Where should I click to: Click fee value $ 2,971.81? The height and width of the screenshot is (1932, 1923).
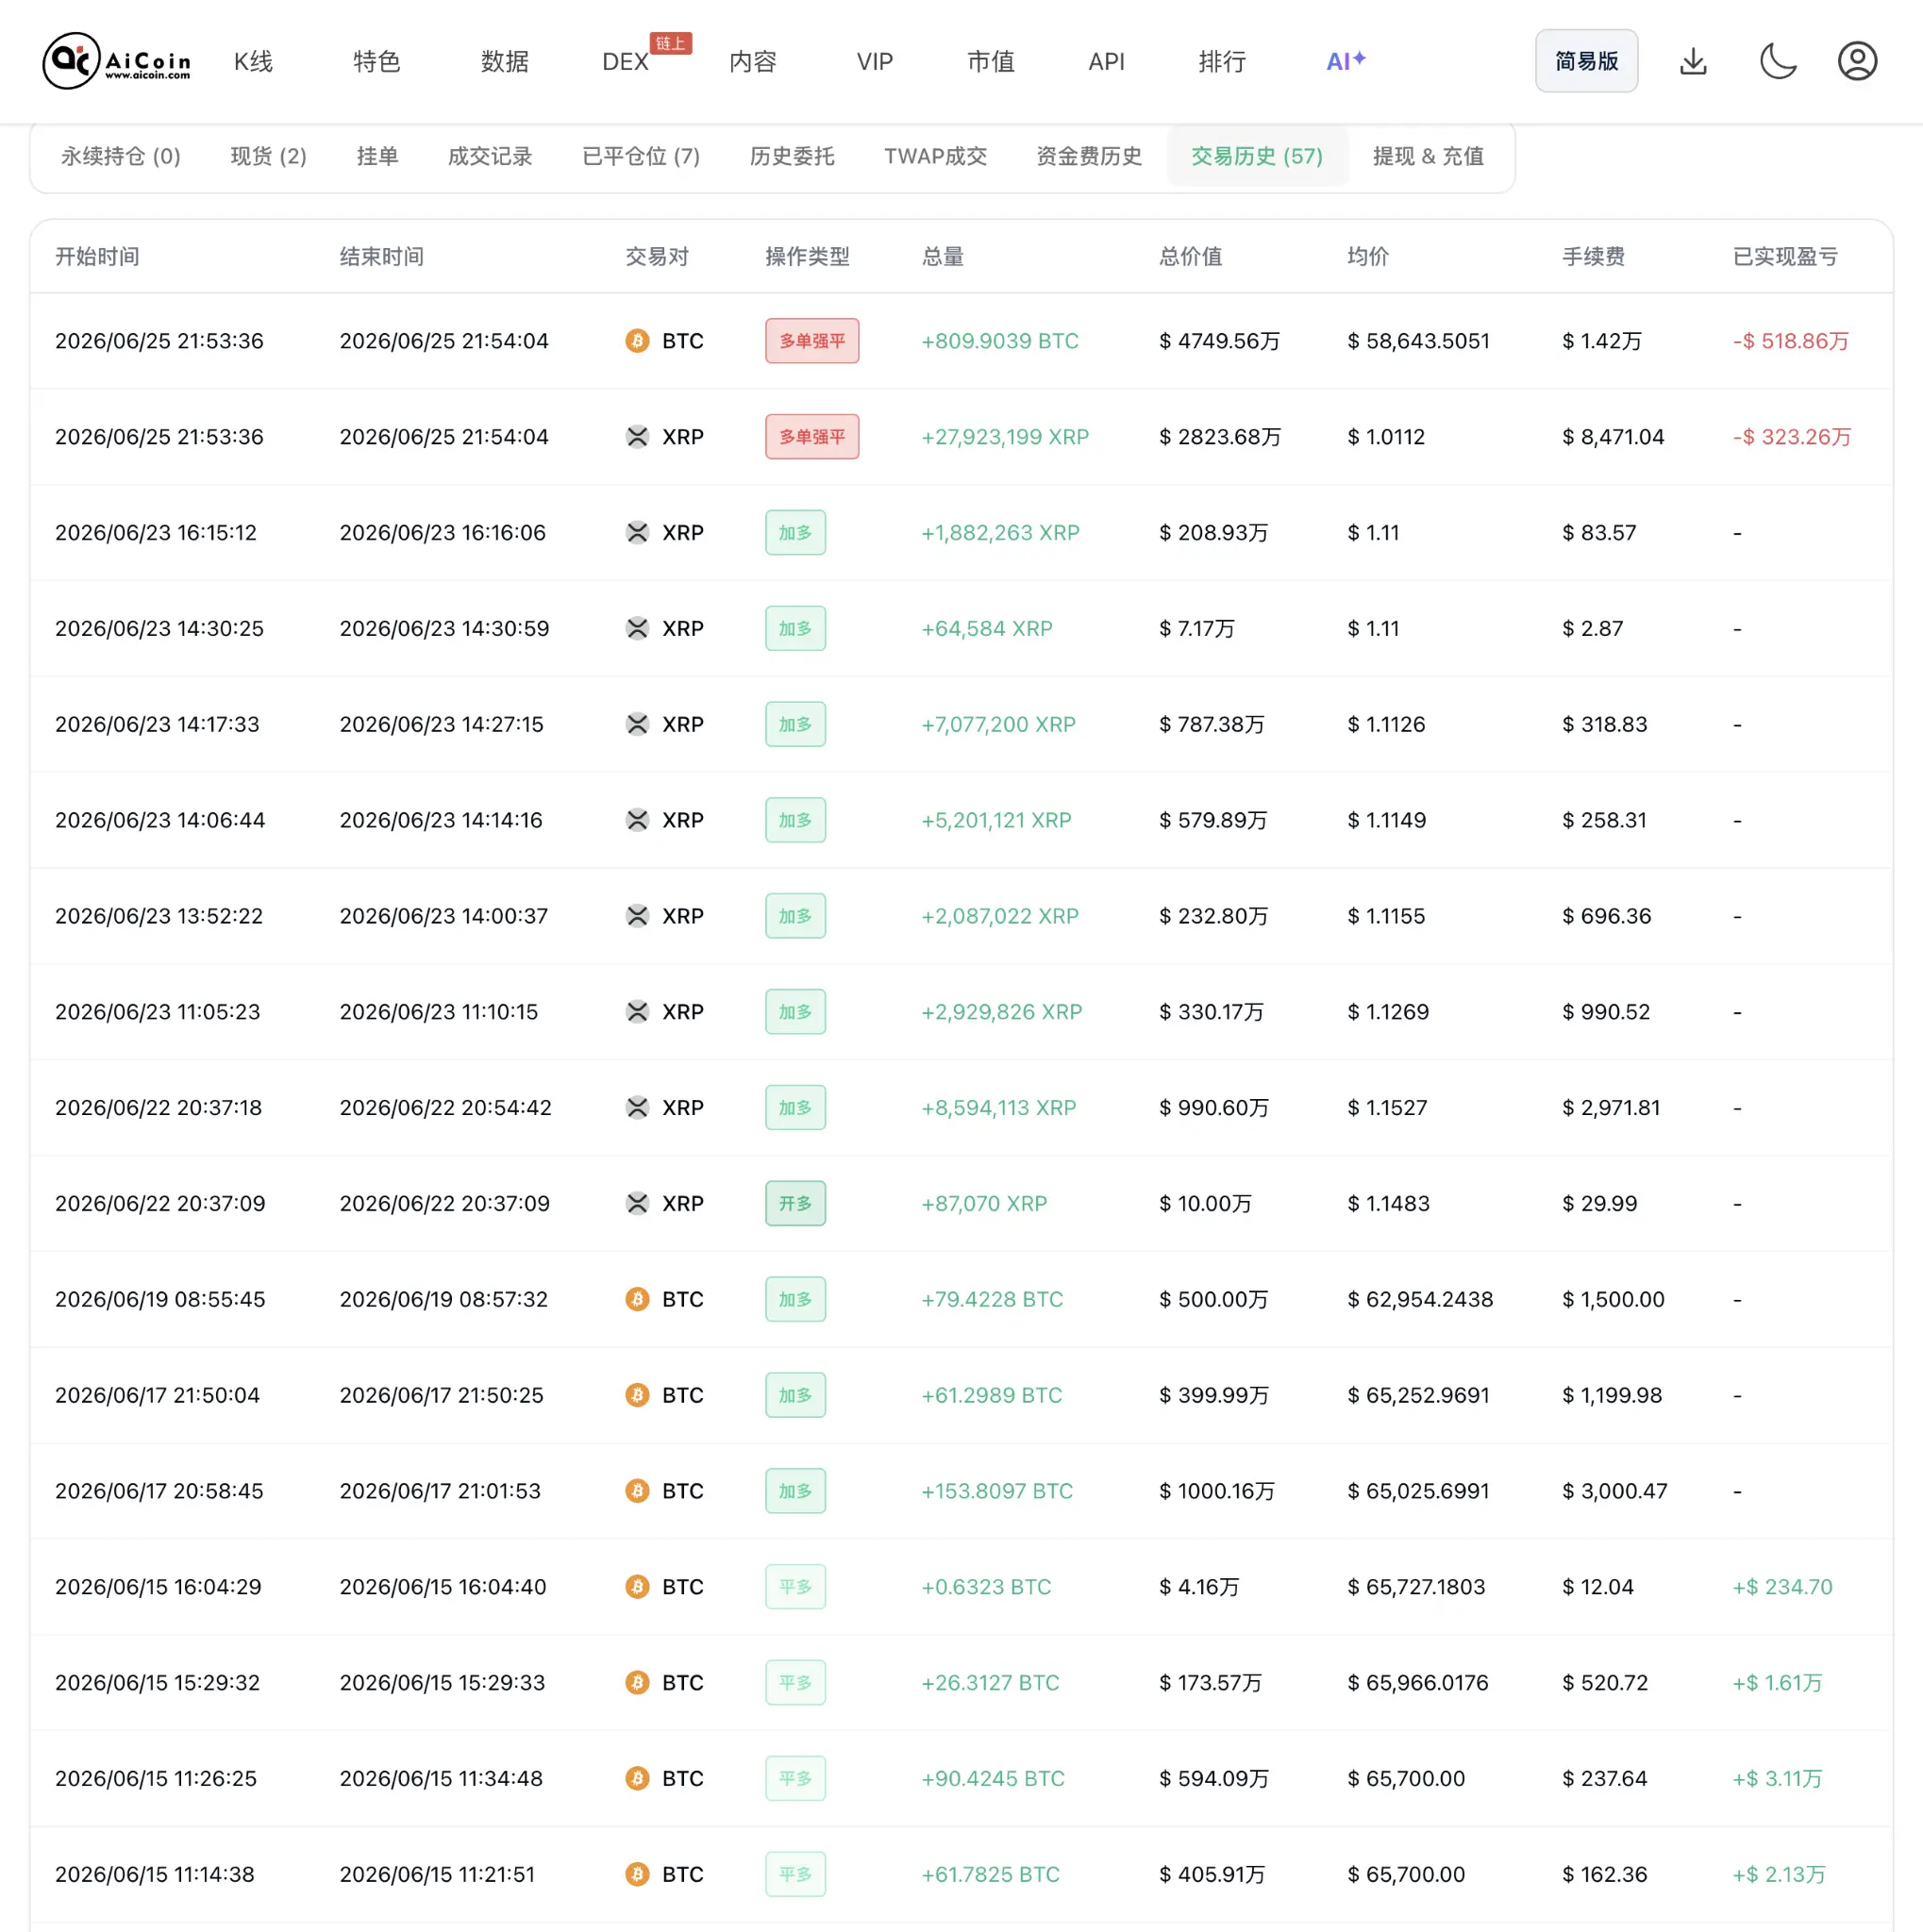click(1611, 1108)
